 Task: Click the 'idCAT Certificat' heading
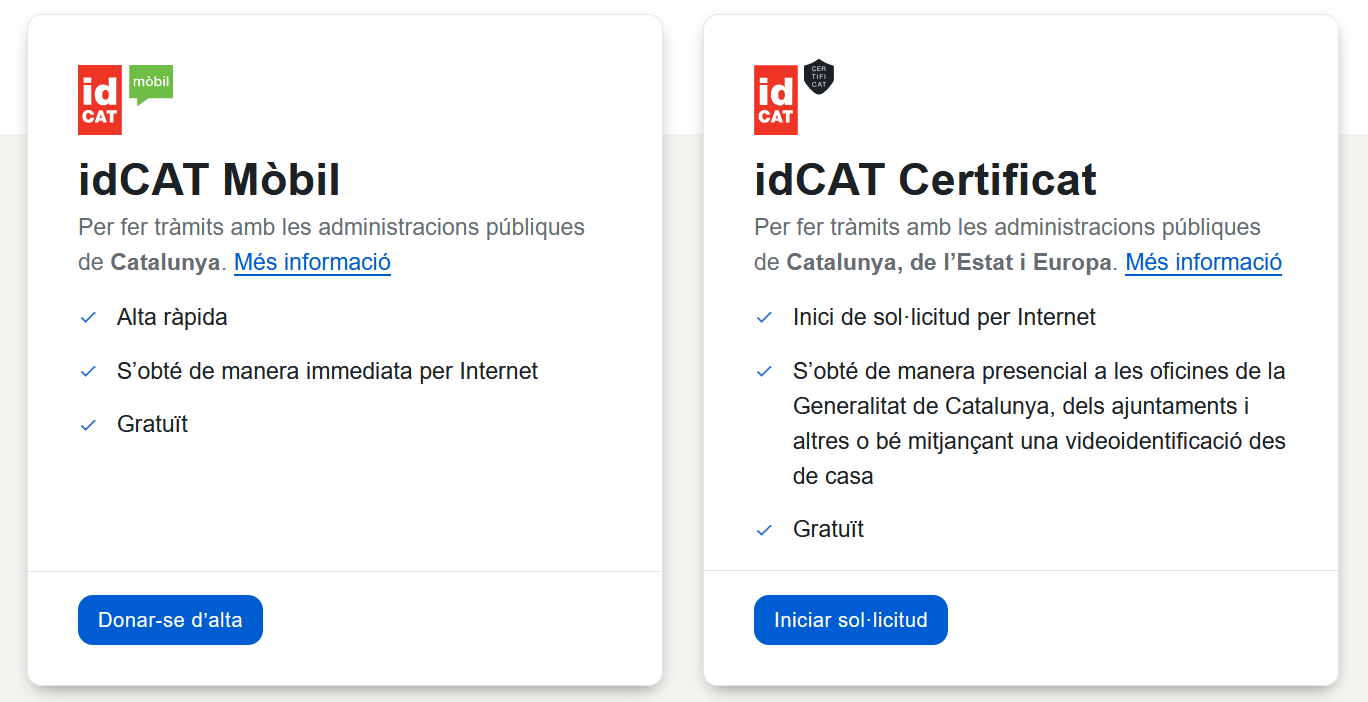[925, 180]
